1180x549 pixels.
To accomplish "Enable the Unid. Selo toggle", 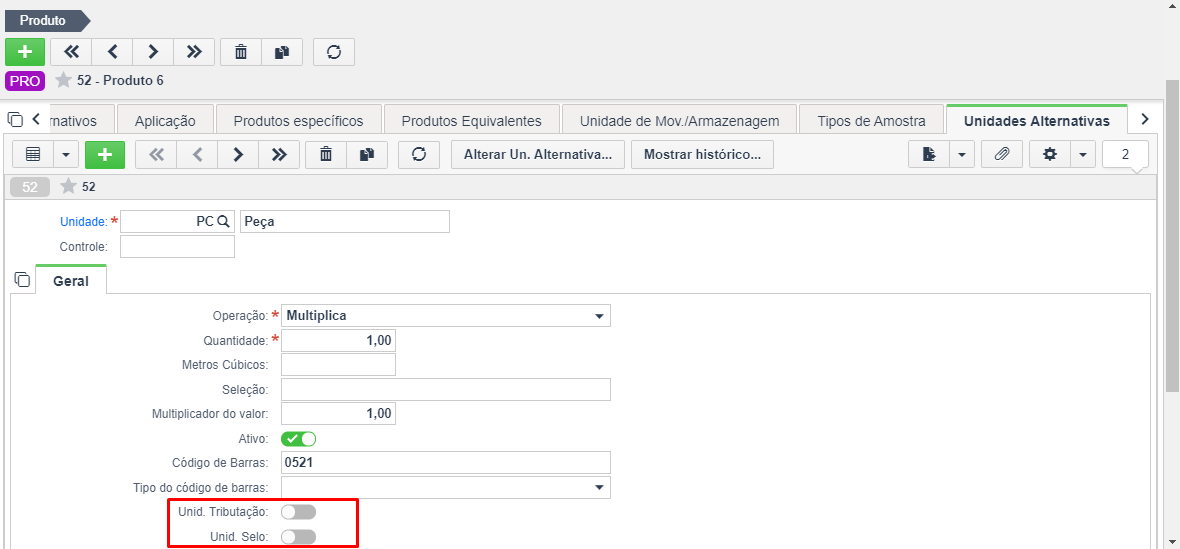I will coord(298,536).
